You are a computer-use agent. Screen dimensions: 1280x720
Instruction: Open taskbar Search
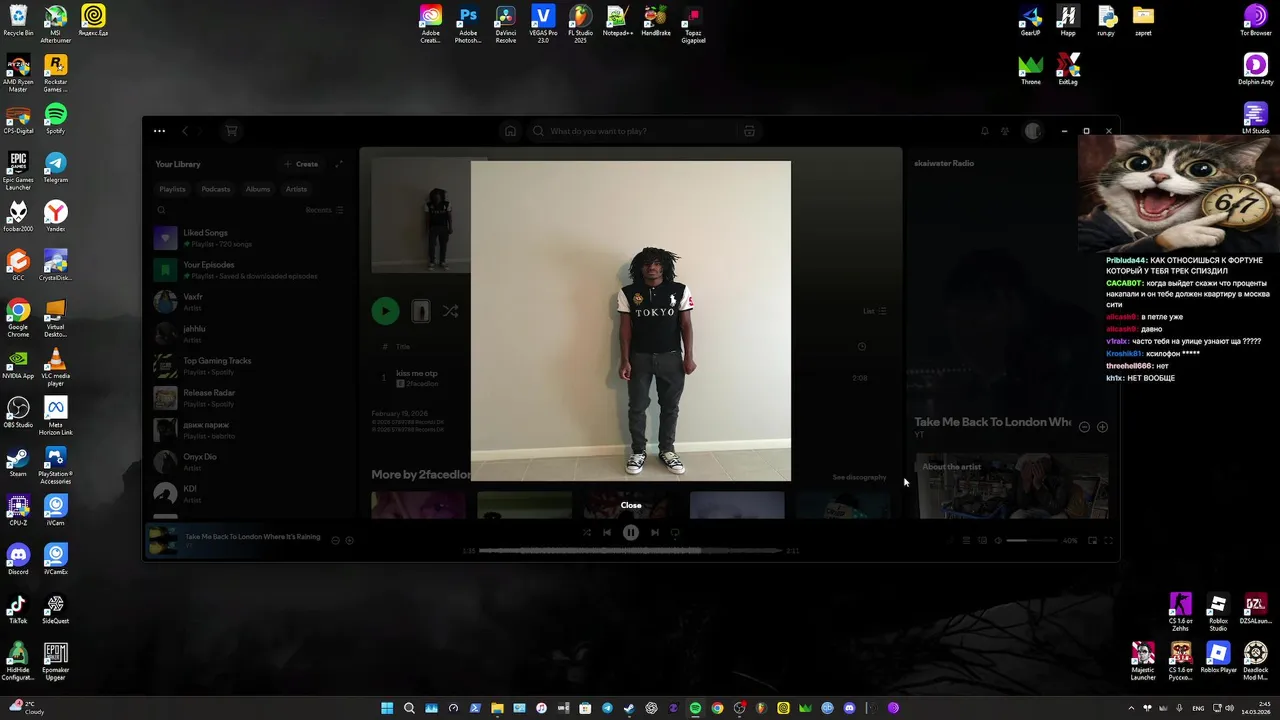(409, 708)
